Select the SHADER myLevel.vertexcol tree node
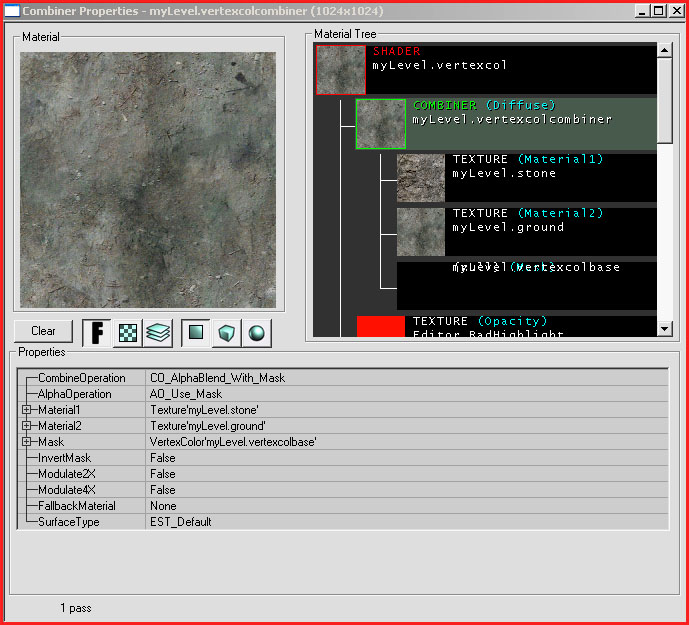The height and width of the screenshot is (625, 689). pos(486,69)
